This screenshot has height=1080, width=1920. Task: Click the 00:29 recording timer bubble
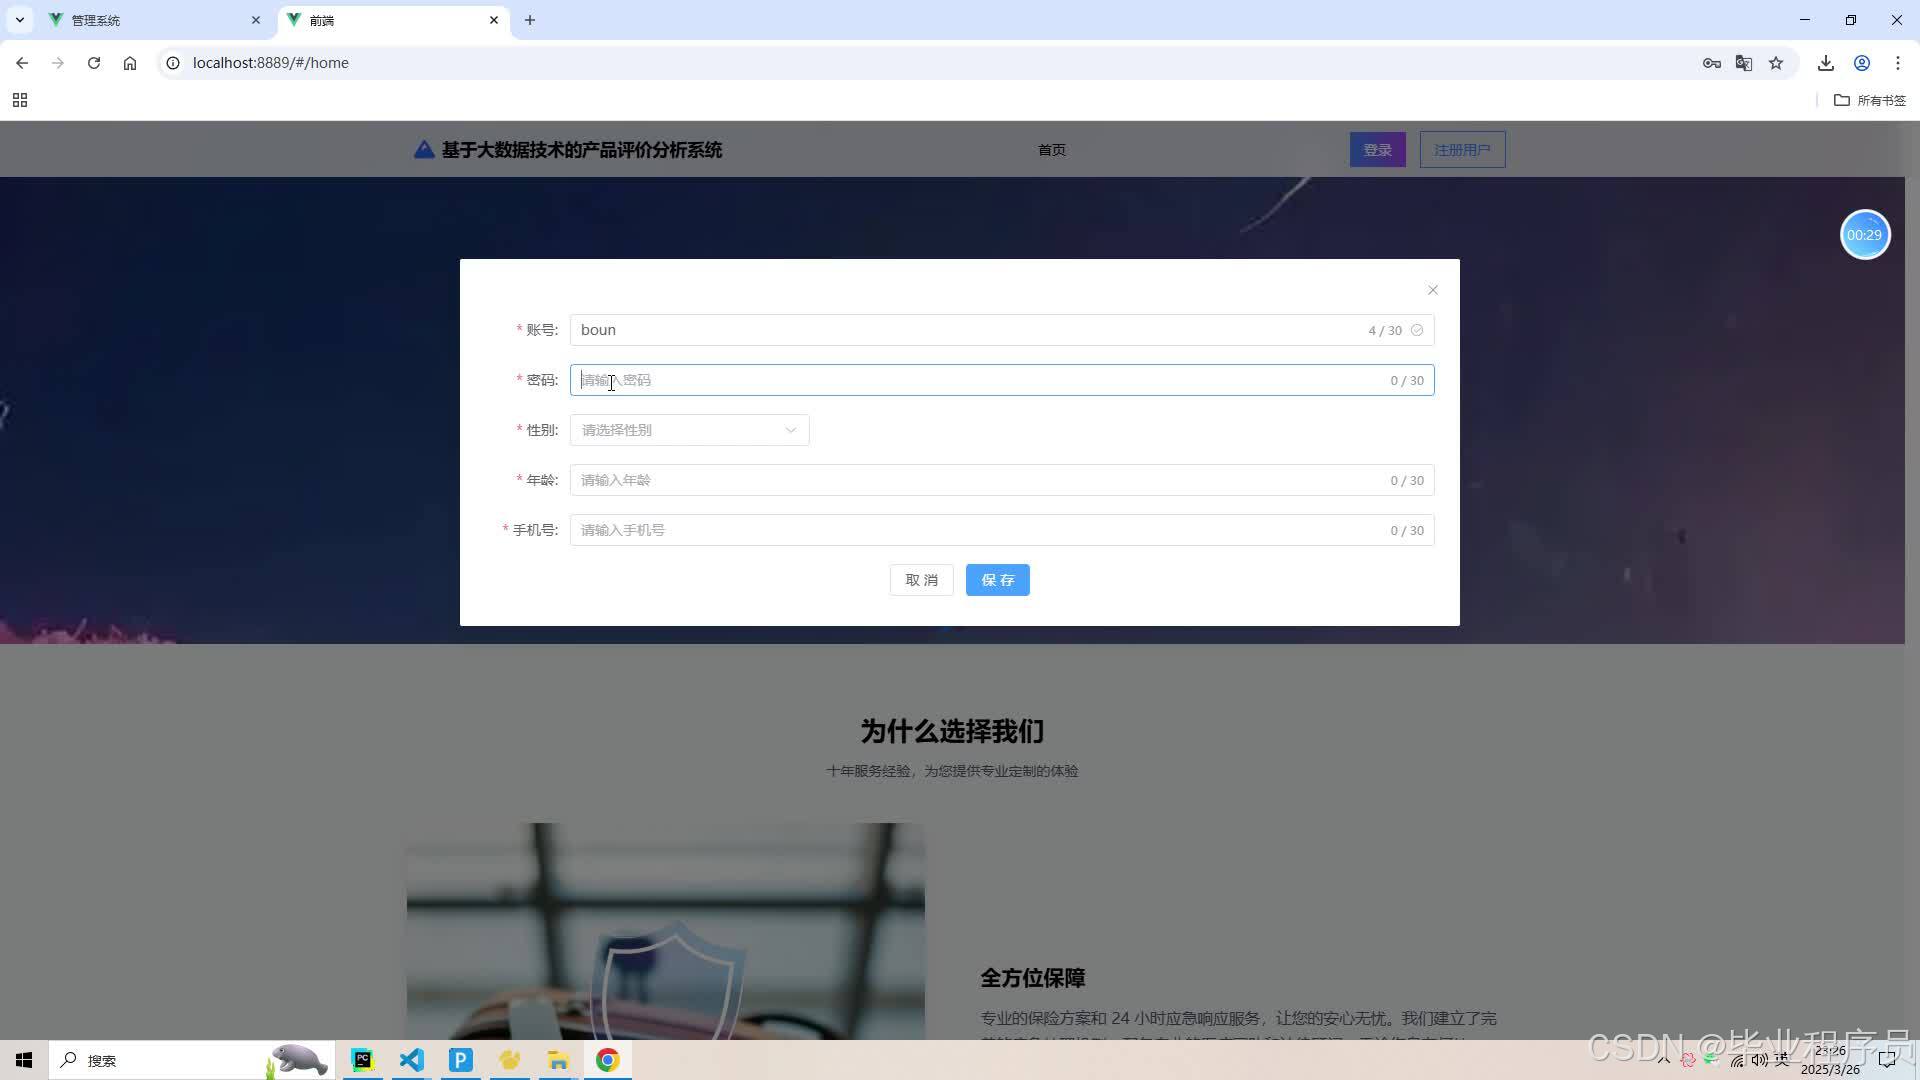1865,235
